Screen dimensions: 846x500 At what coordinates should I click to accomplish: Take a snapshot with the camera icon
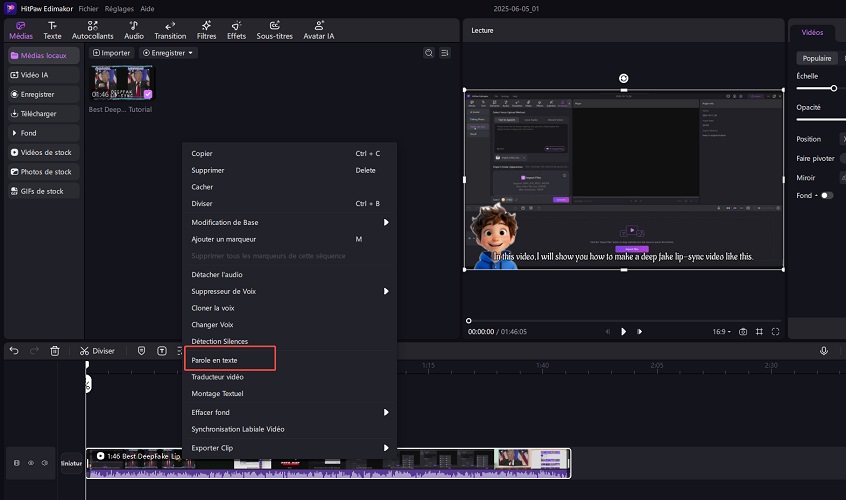(x=743, y=331)
